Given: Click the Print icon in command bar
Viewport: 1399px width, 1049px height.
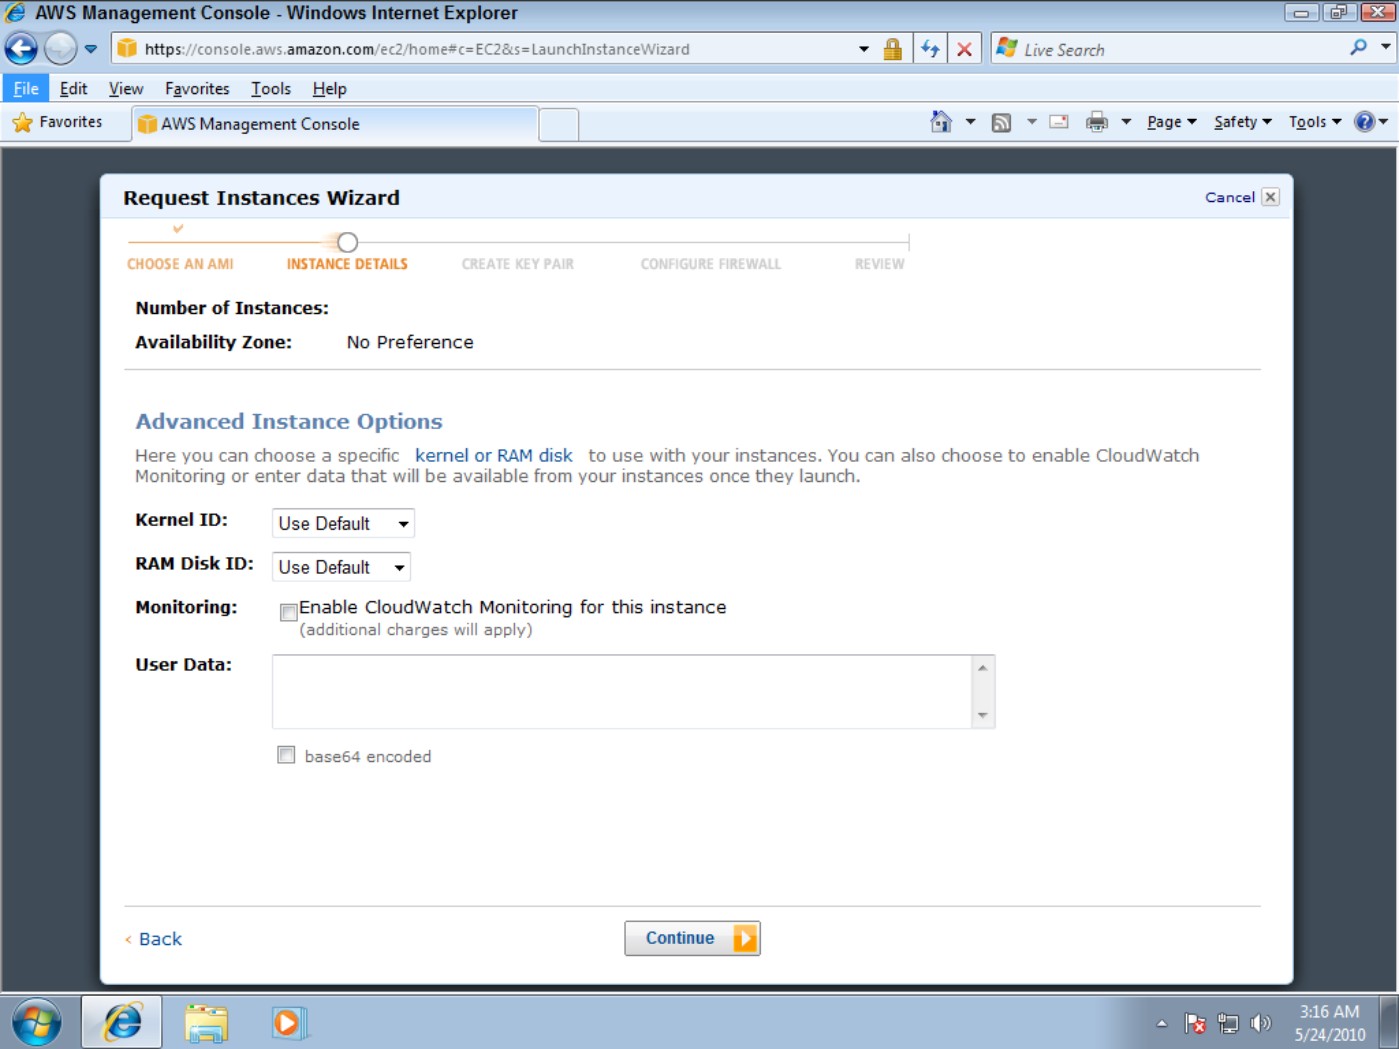Looking at the screenshot, I should click(1097, 122).
